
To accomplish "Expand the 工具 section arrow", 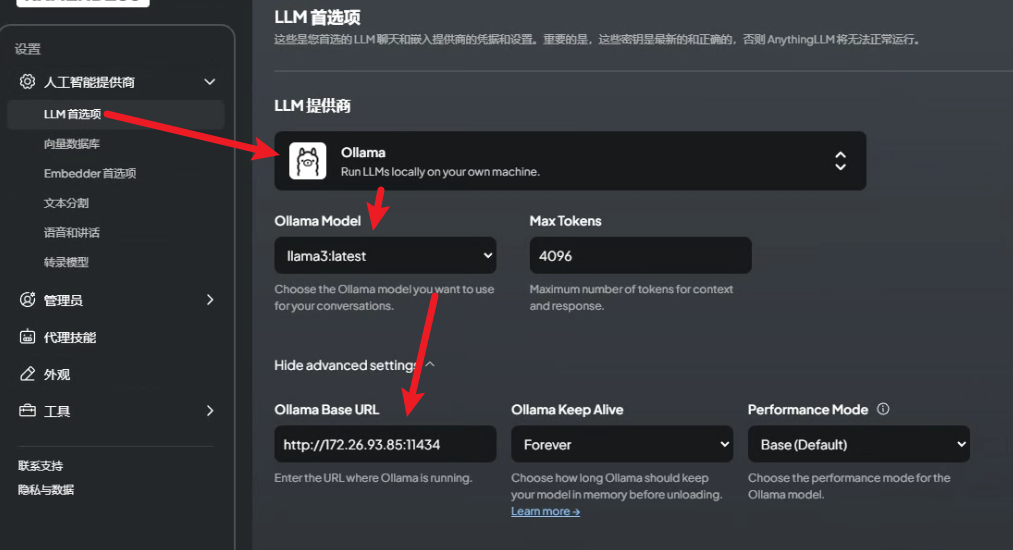I will [x=209, y=411].
